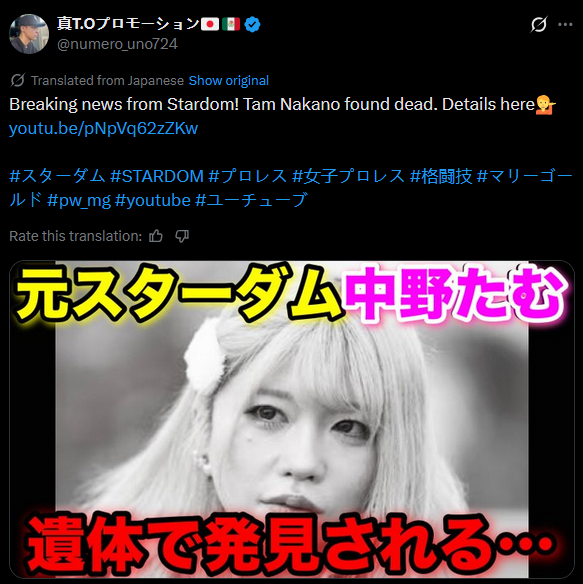Open the #youtube hashtag

153,201
